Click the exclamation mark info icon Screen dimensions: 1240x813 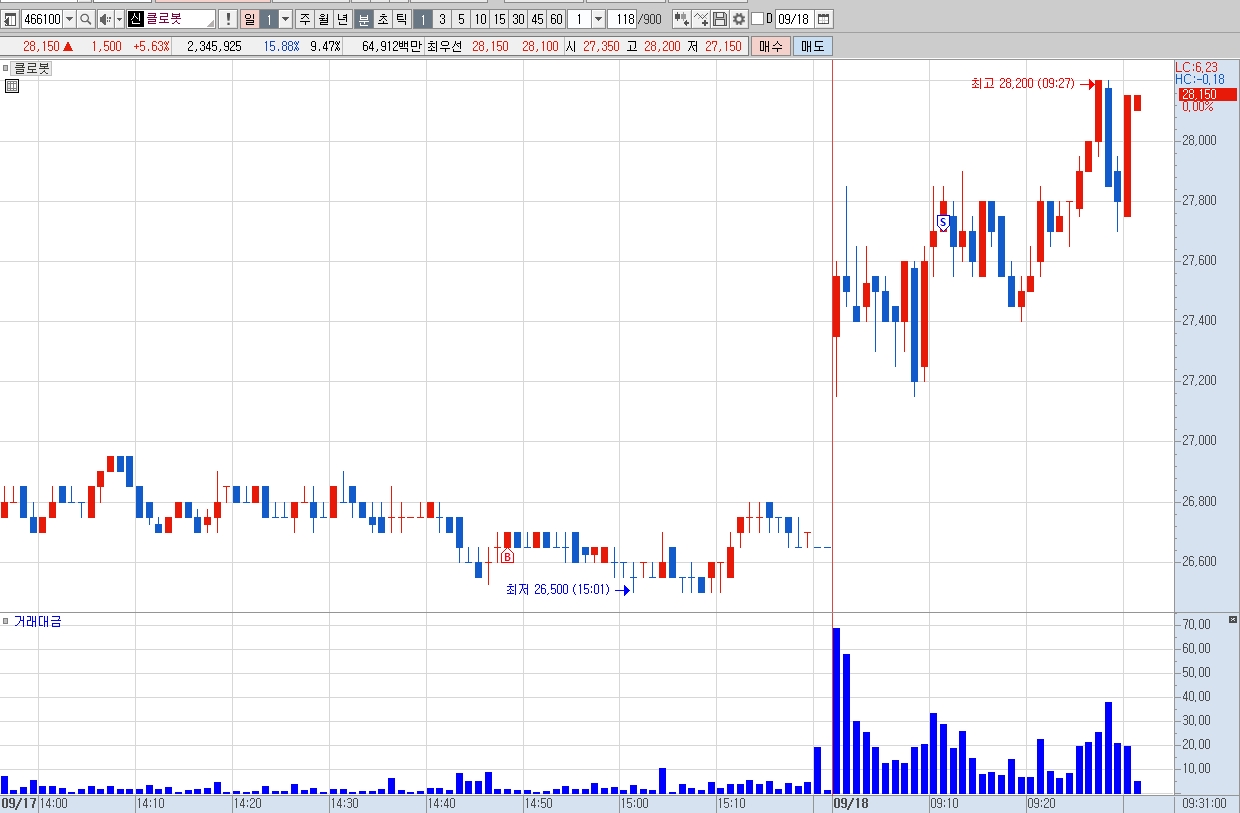[228, 19]
